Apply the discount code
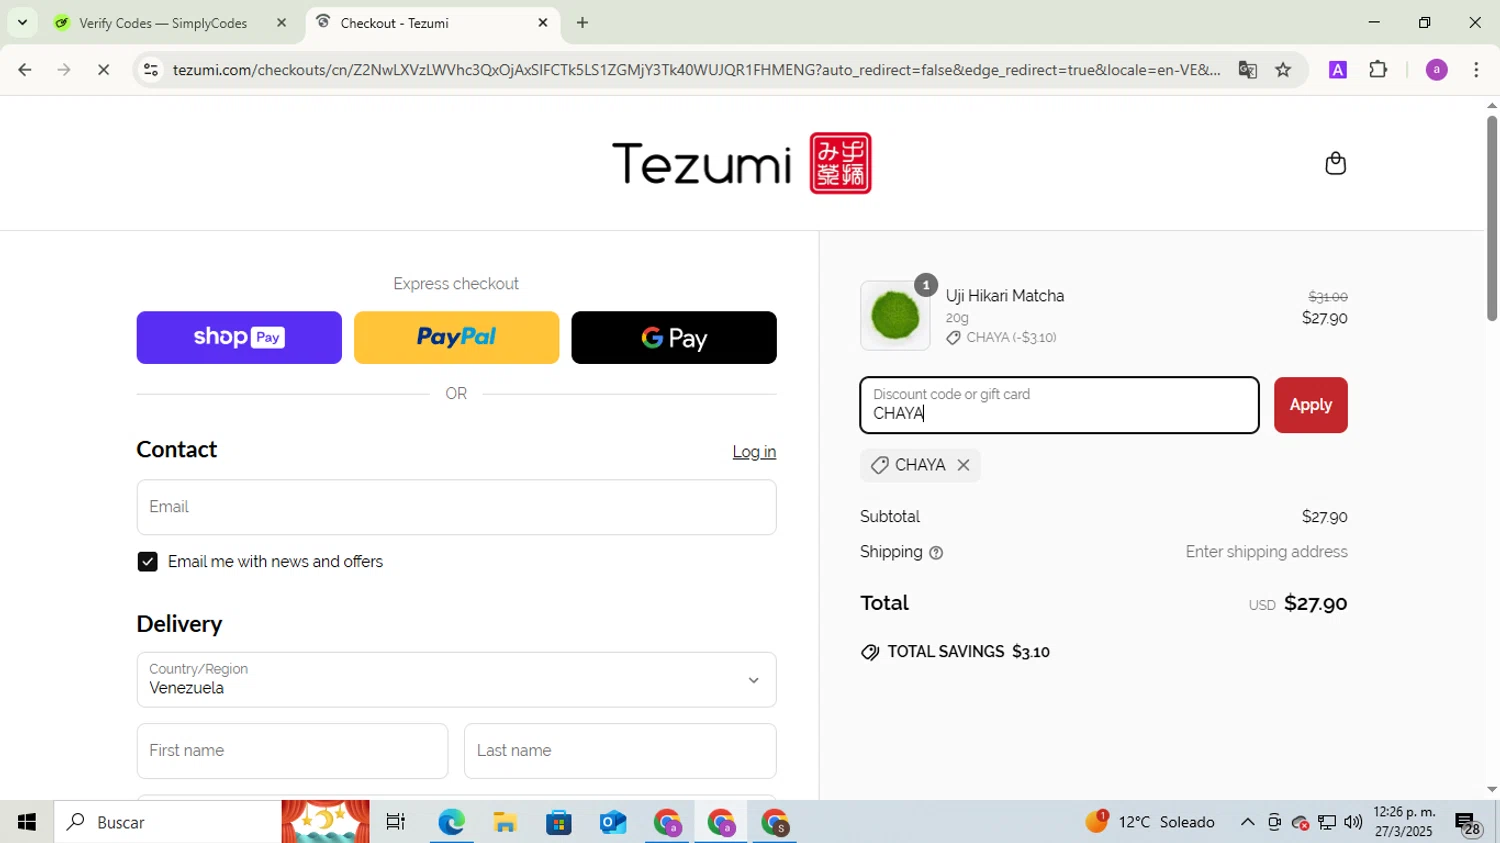This screenshot has width=1500, height=843. [x=1310, y=405]
